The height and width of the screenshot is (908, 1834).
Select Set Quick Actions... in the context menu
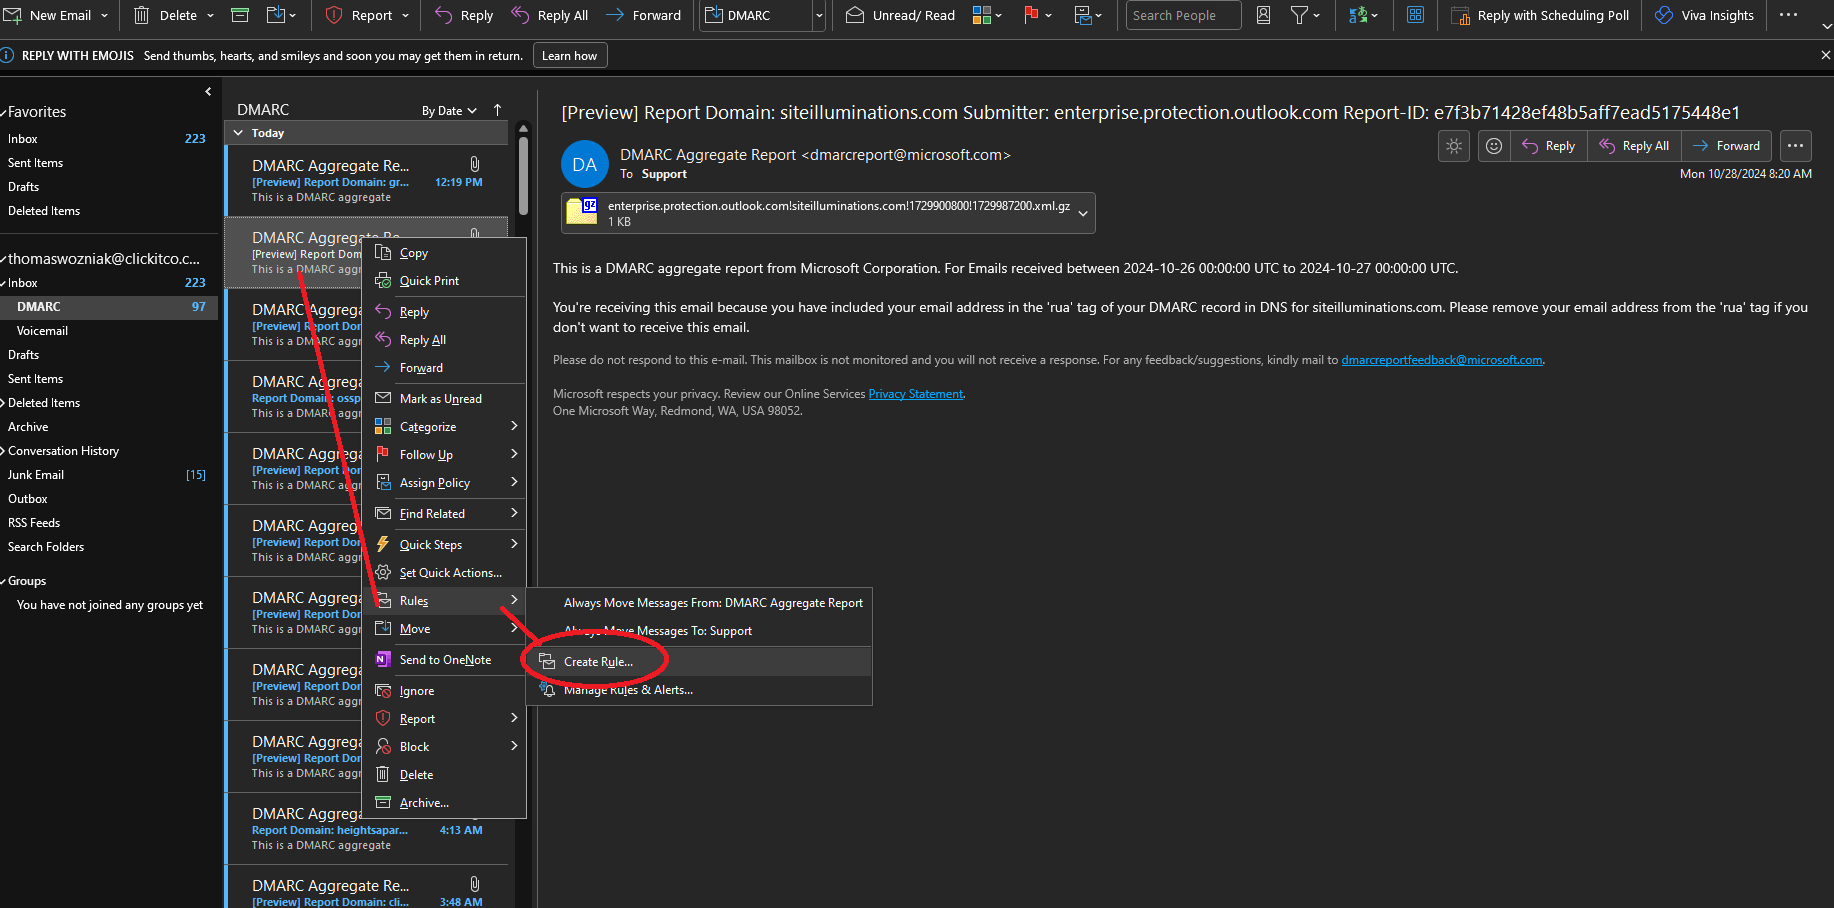[x=444, y=573]
